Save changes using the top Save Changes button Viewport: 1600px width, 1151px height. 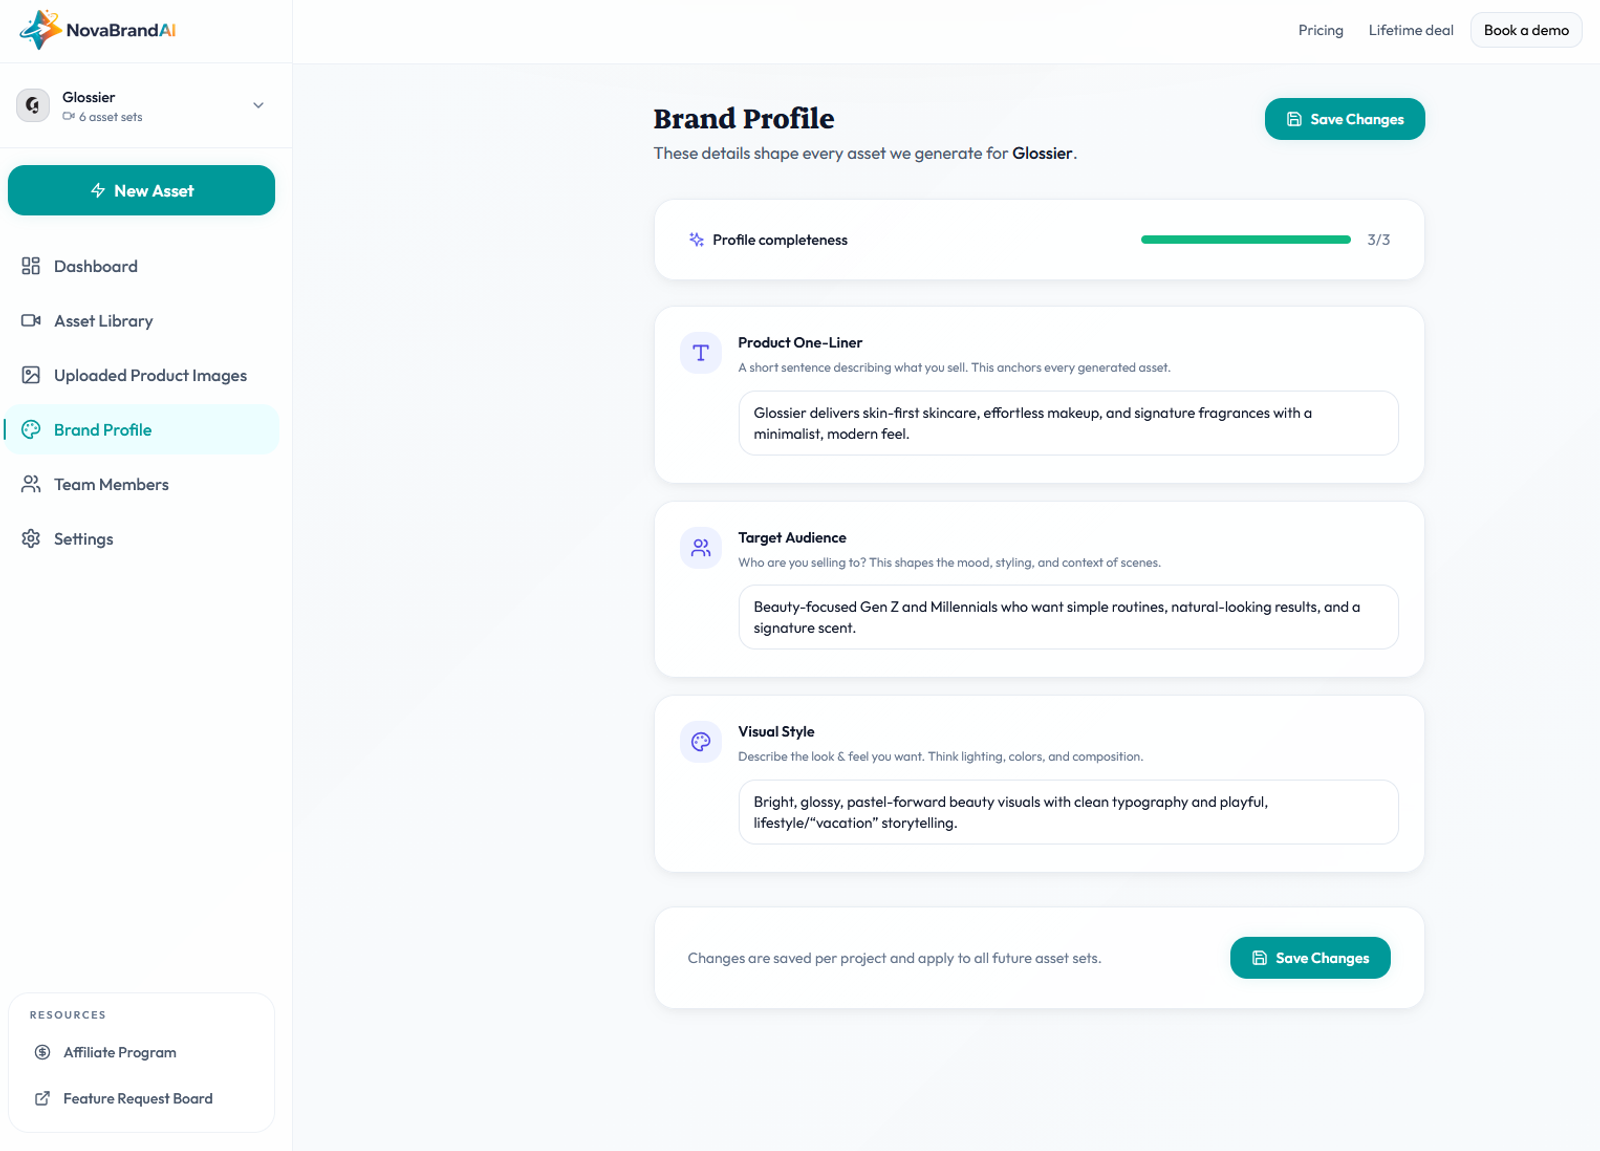1344,119
